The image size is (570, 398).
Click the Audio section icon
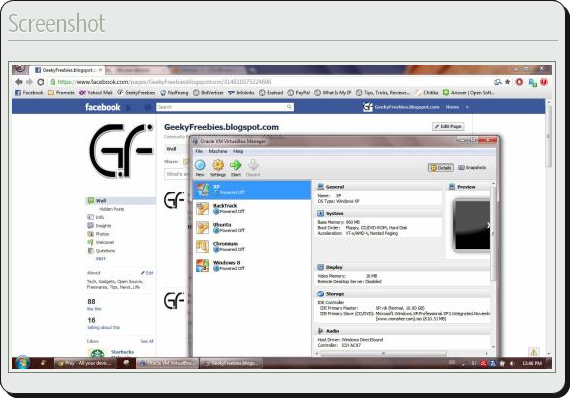coord(320,331)
